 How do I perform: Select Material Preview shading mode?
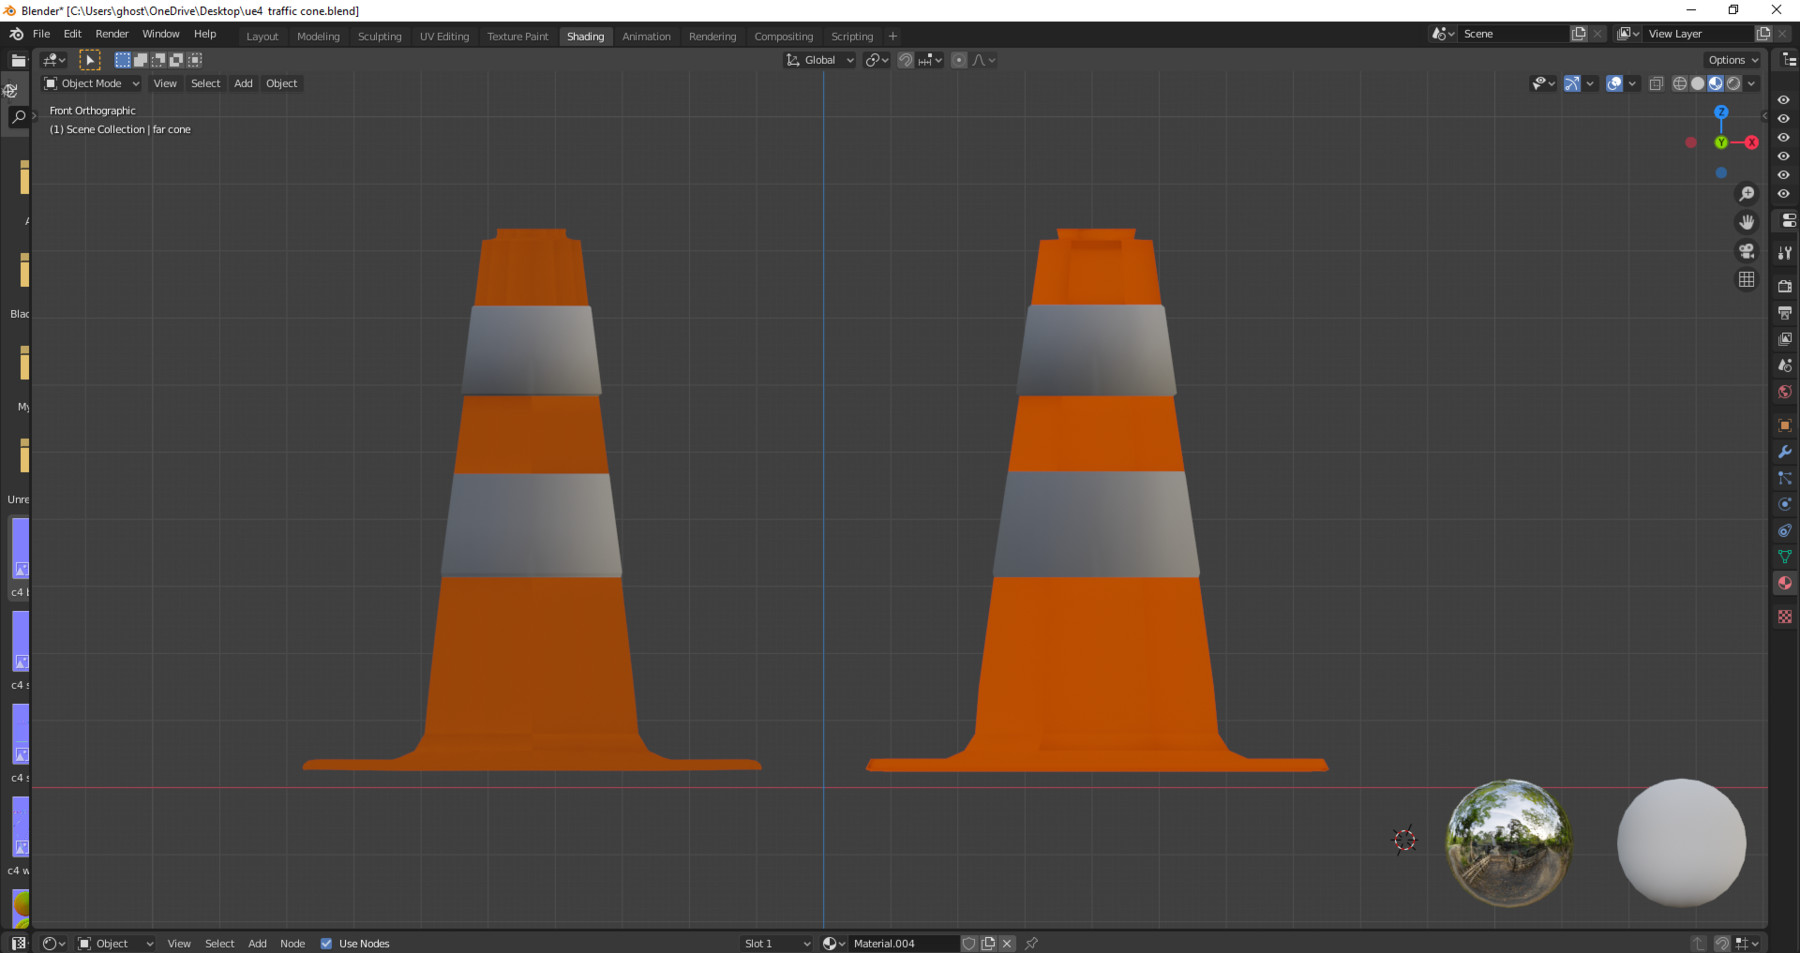pos(1714,83)
